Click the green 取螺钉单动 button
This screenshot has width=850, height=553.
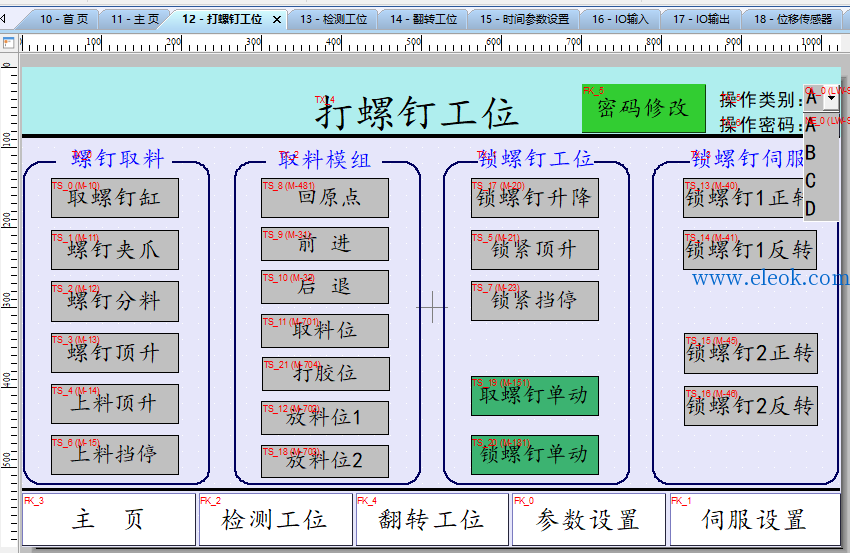535,396
